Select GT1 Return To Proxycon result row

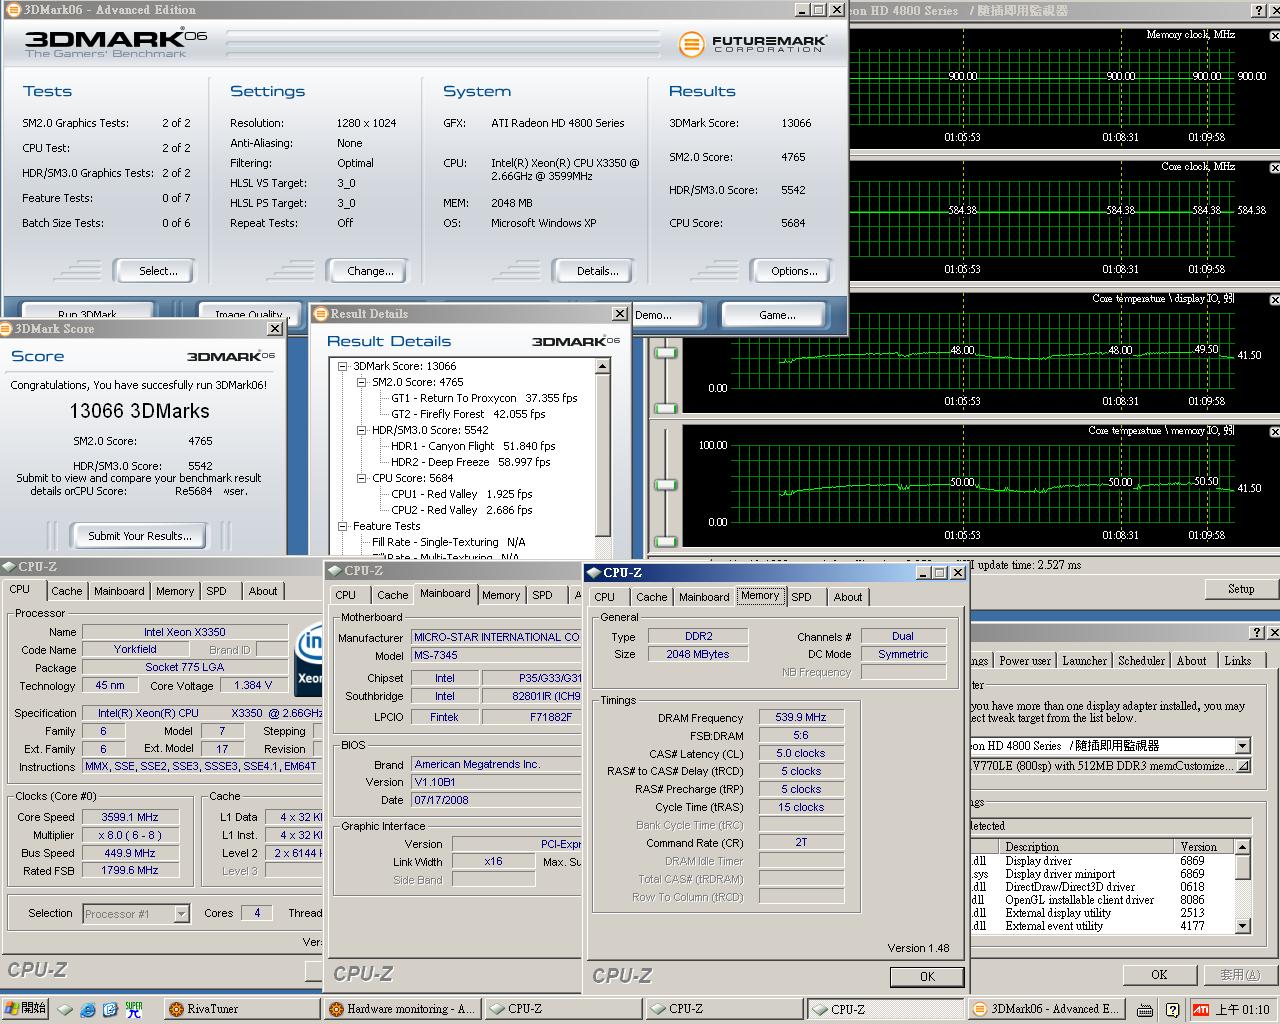pos(484,398)
